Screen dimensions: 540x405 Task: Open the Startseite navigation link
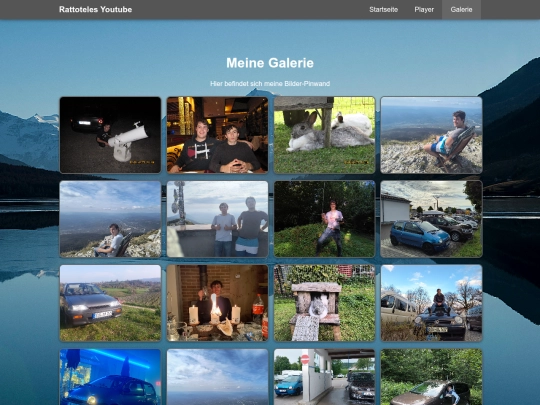coord(383,10)
